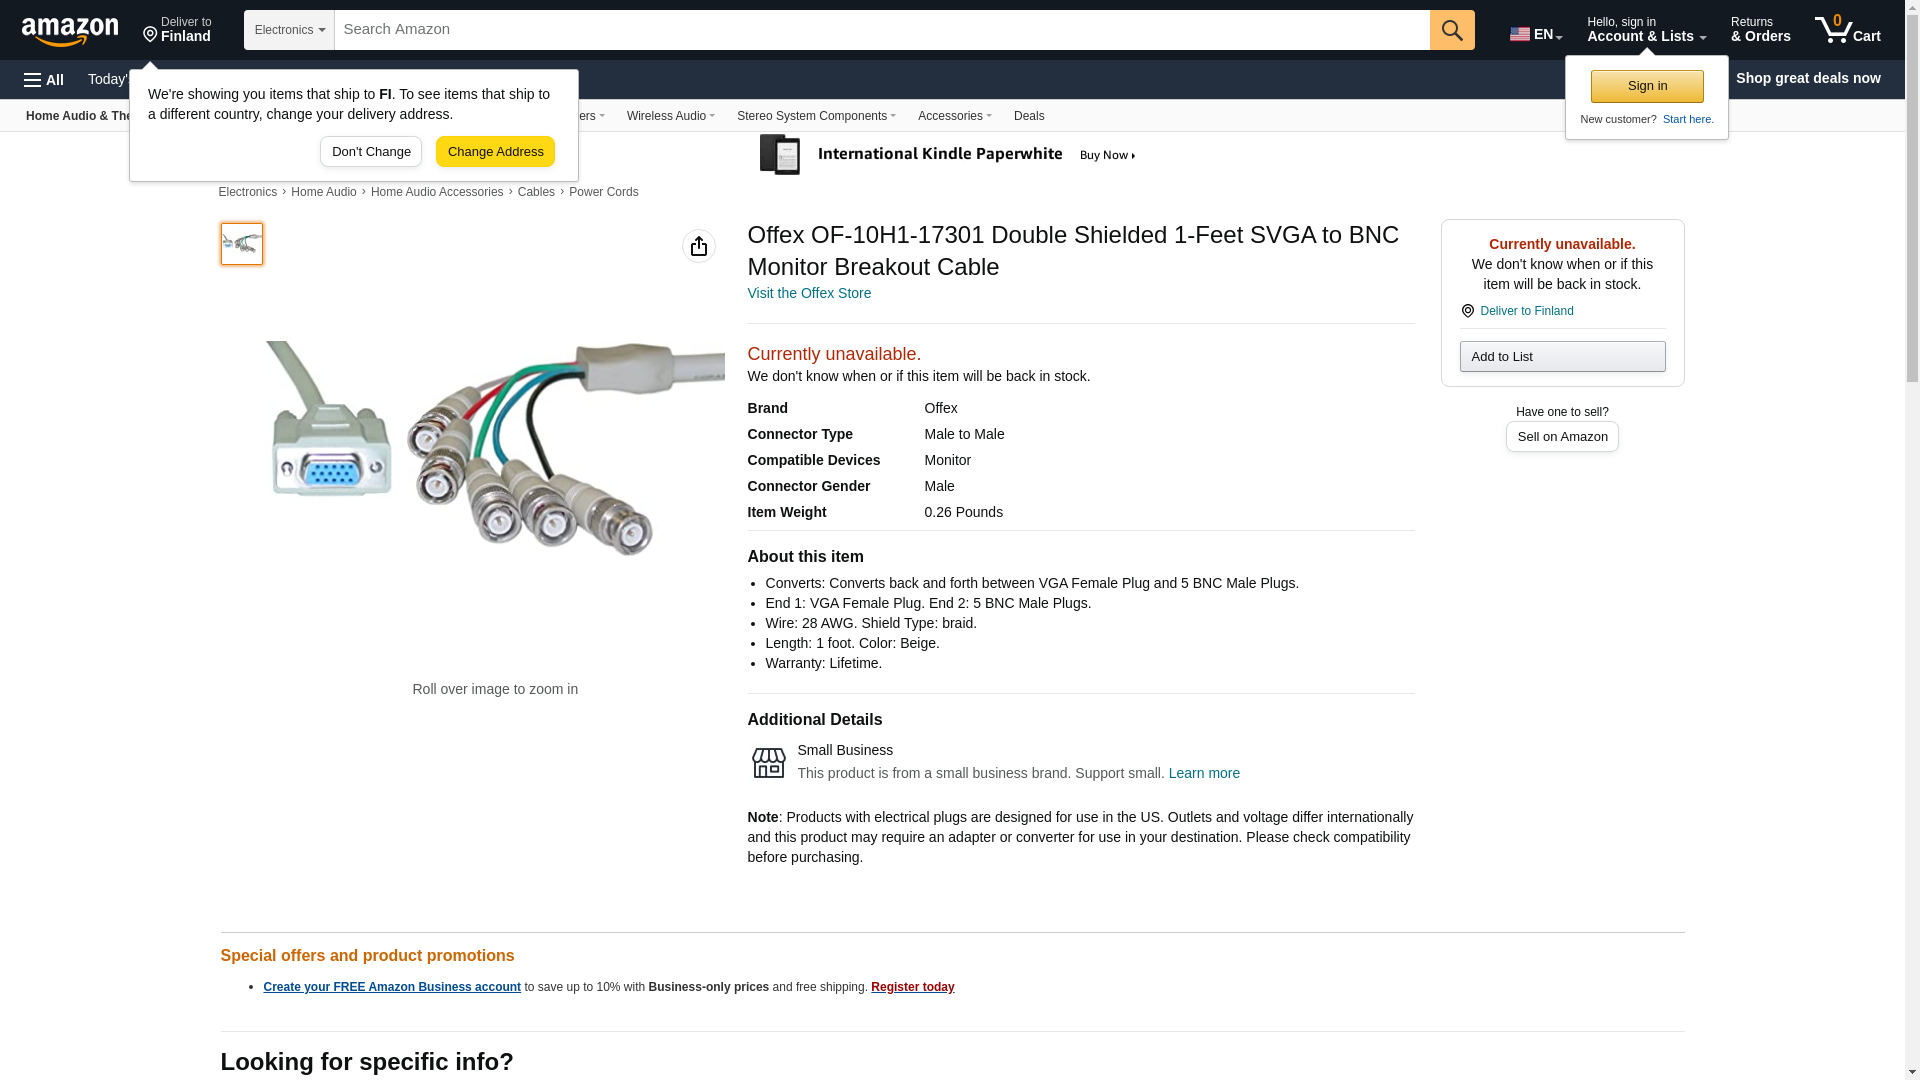Image resolution: width=1920 pixels, height=1080 pixels.
Task: Click the Change Address button
Action: tap(495, 152)
